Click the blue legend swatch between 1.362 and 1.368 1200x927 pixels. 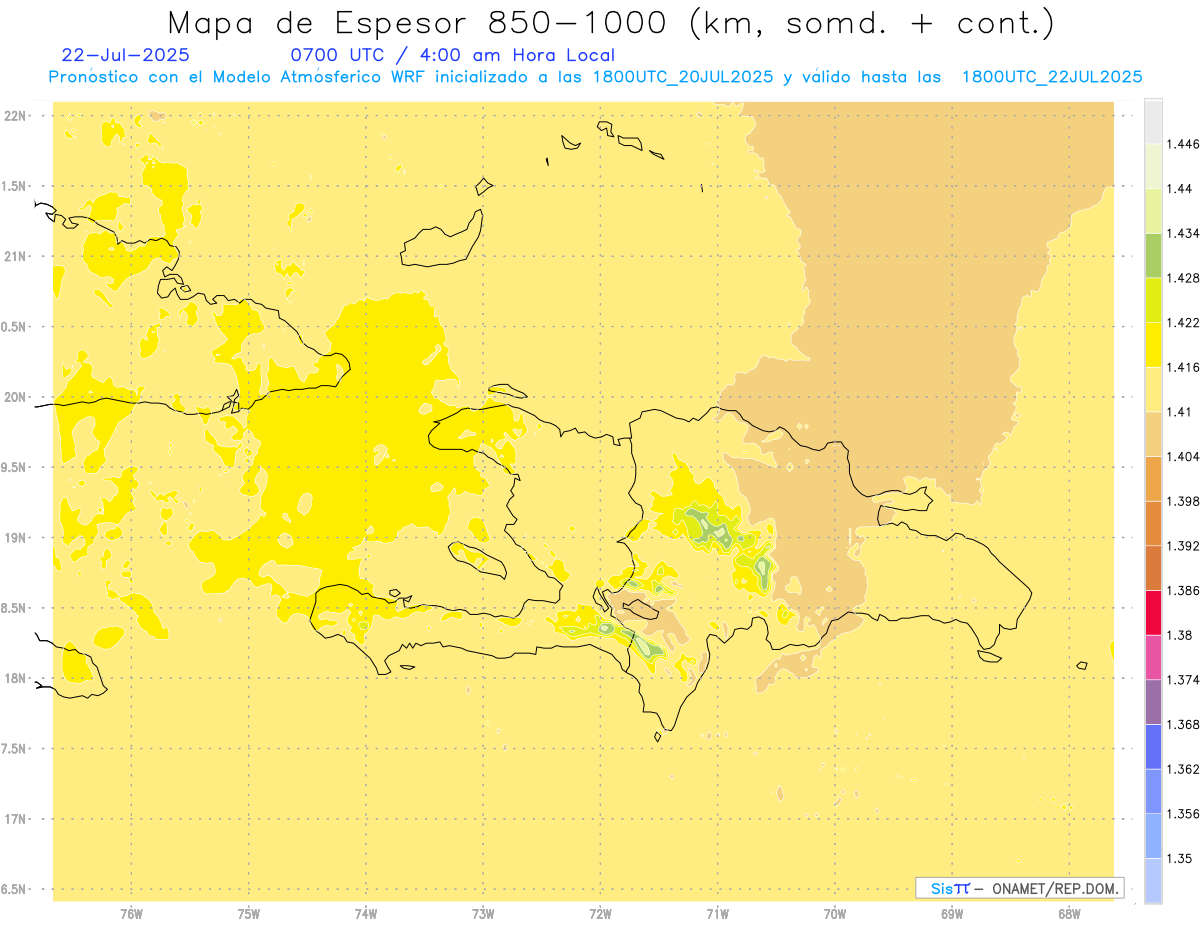click(x=1153, y=746)
